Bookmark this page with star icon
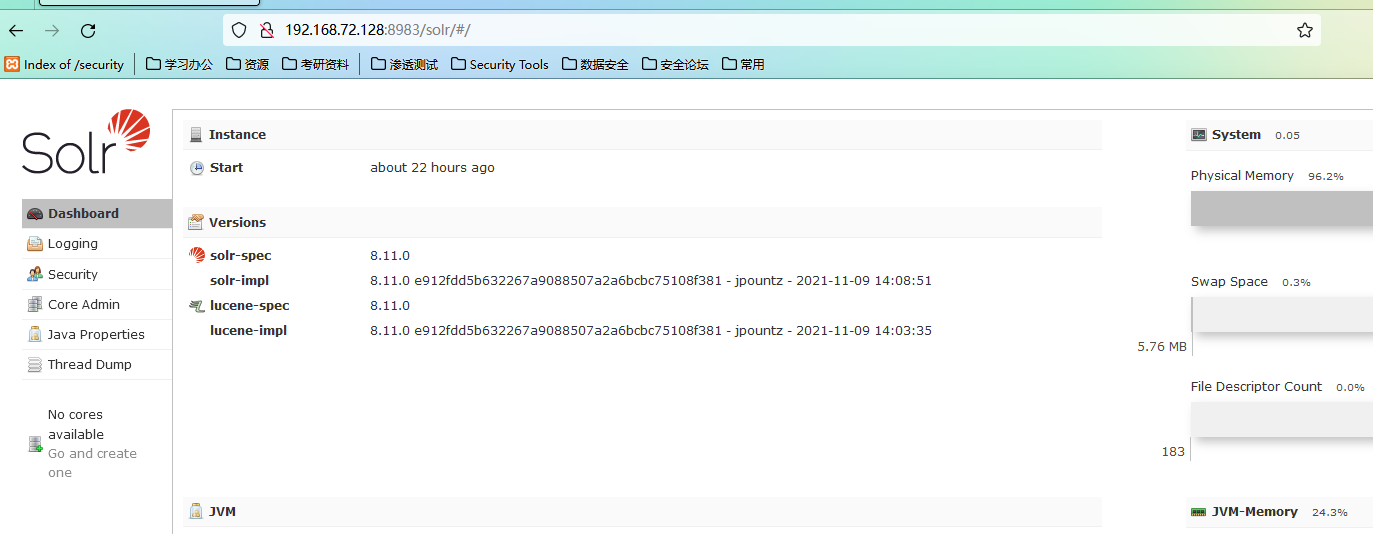This screenshot has height=534, width=1373. point(1305,30)
